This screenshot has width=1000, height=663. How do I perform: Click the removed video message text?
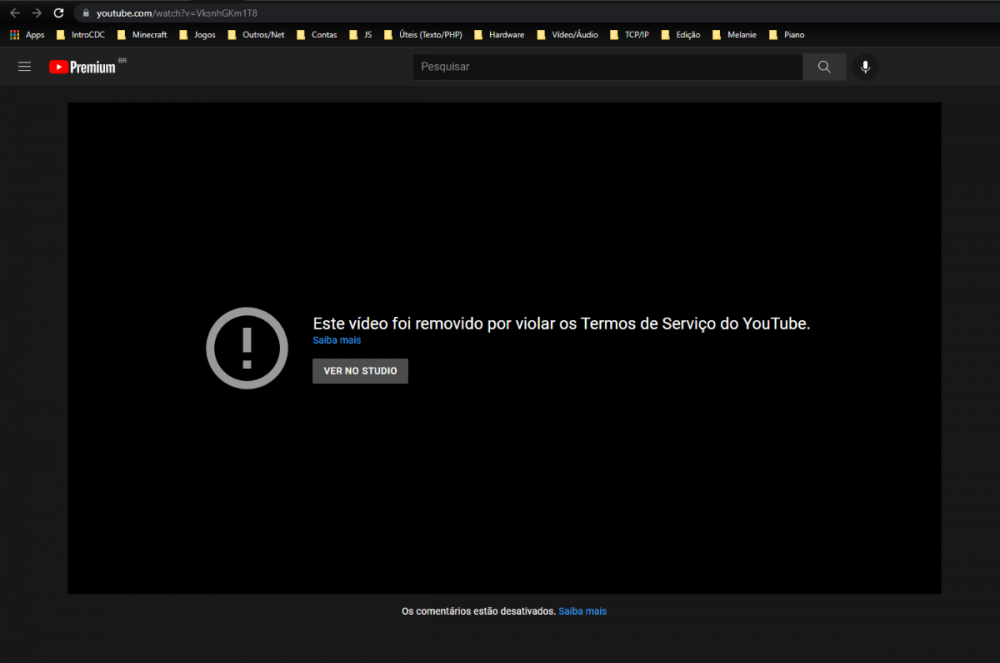click(561, 323)
